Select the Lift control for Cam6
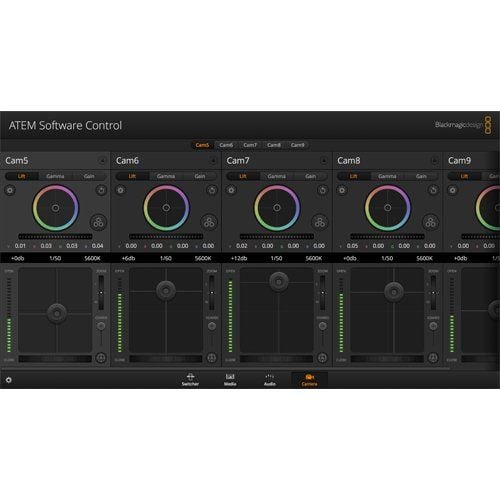500x500 pixels. pos(132,176)
